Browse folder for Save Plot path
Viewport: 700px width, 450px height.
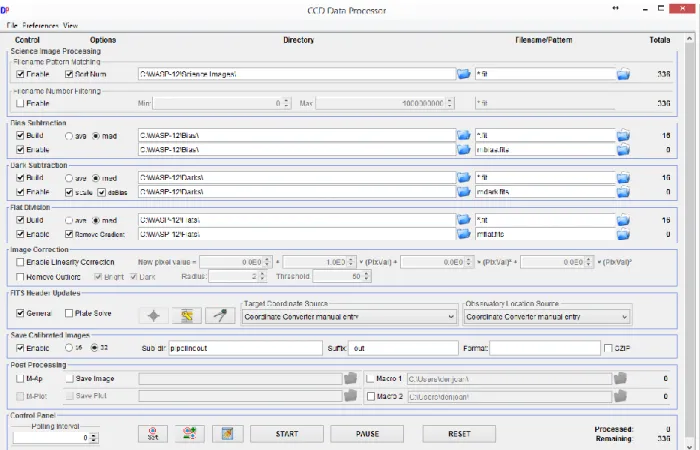350,396
